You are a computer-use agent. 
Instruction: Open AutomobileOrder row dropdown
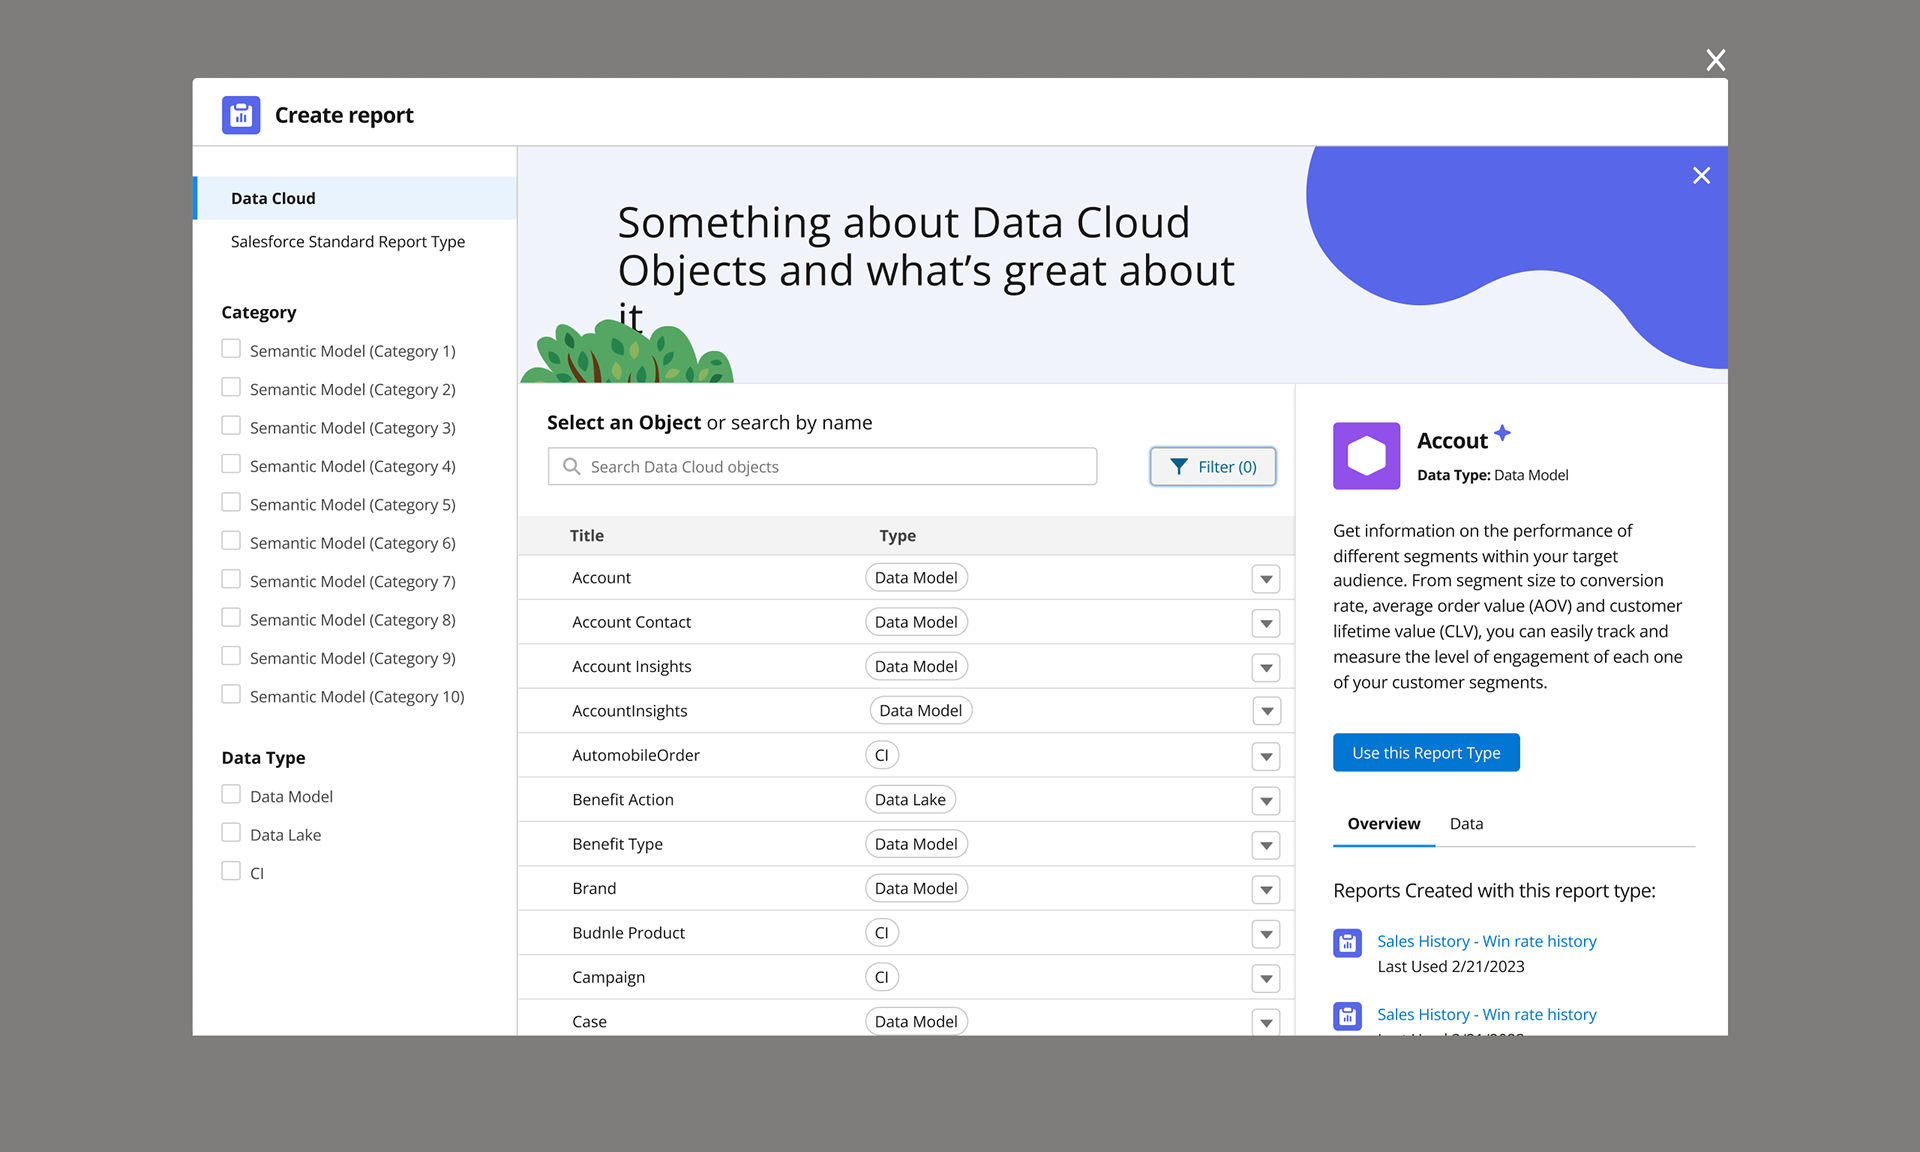pyautogui.click(x=1266, y=756)
